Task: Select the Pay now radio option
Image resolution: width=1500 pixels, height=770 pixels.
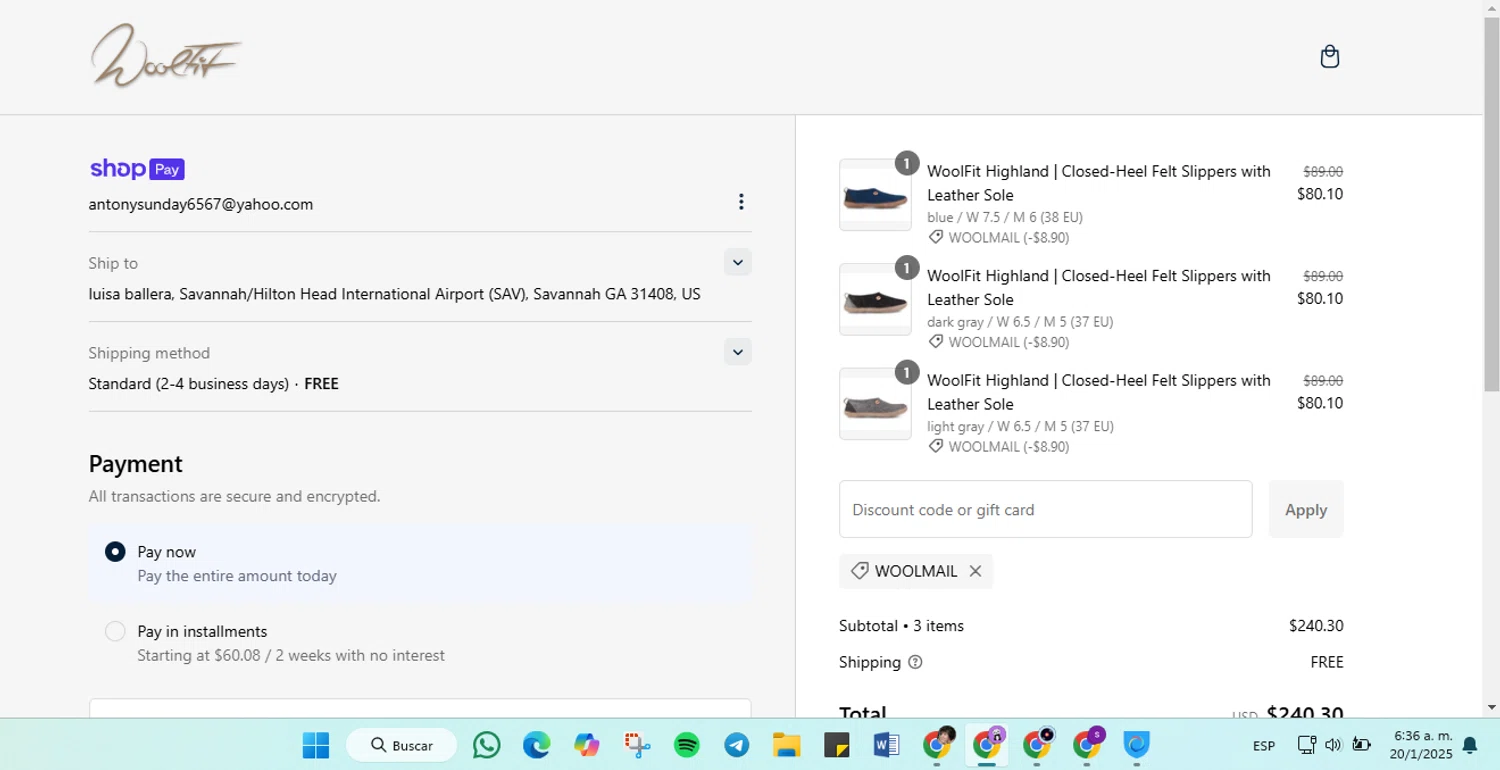Action: tap(115, 552)
